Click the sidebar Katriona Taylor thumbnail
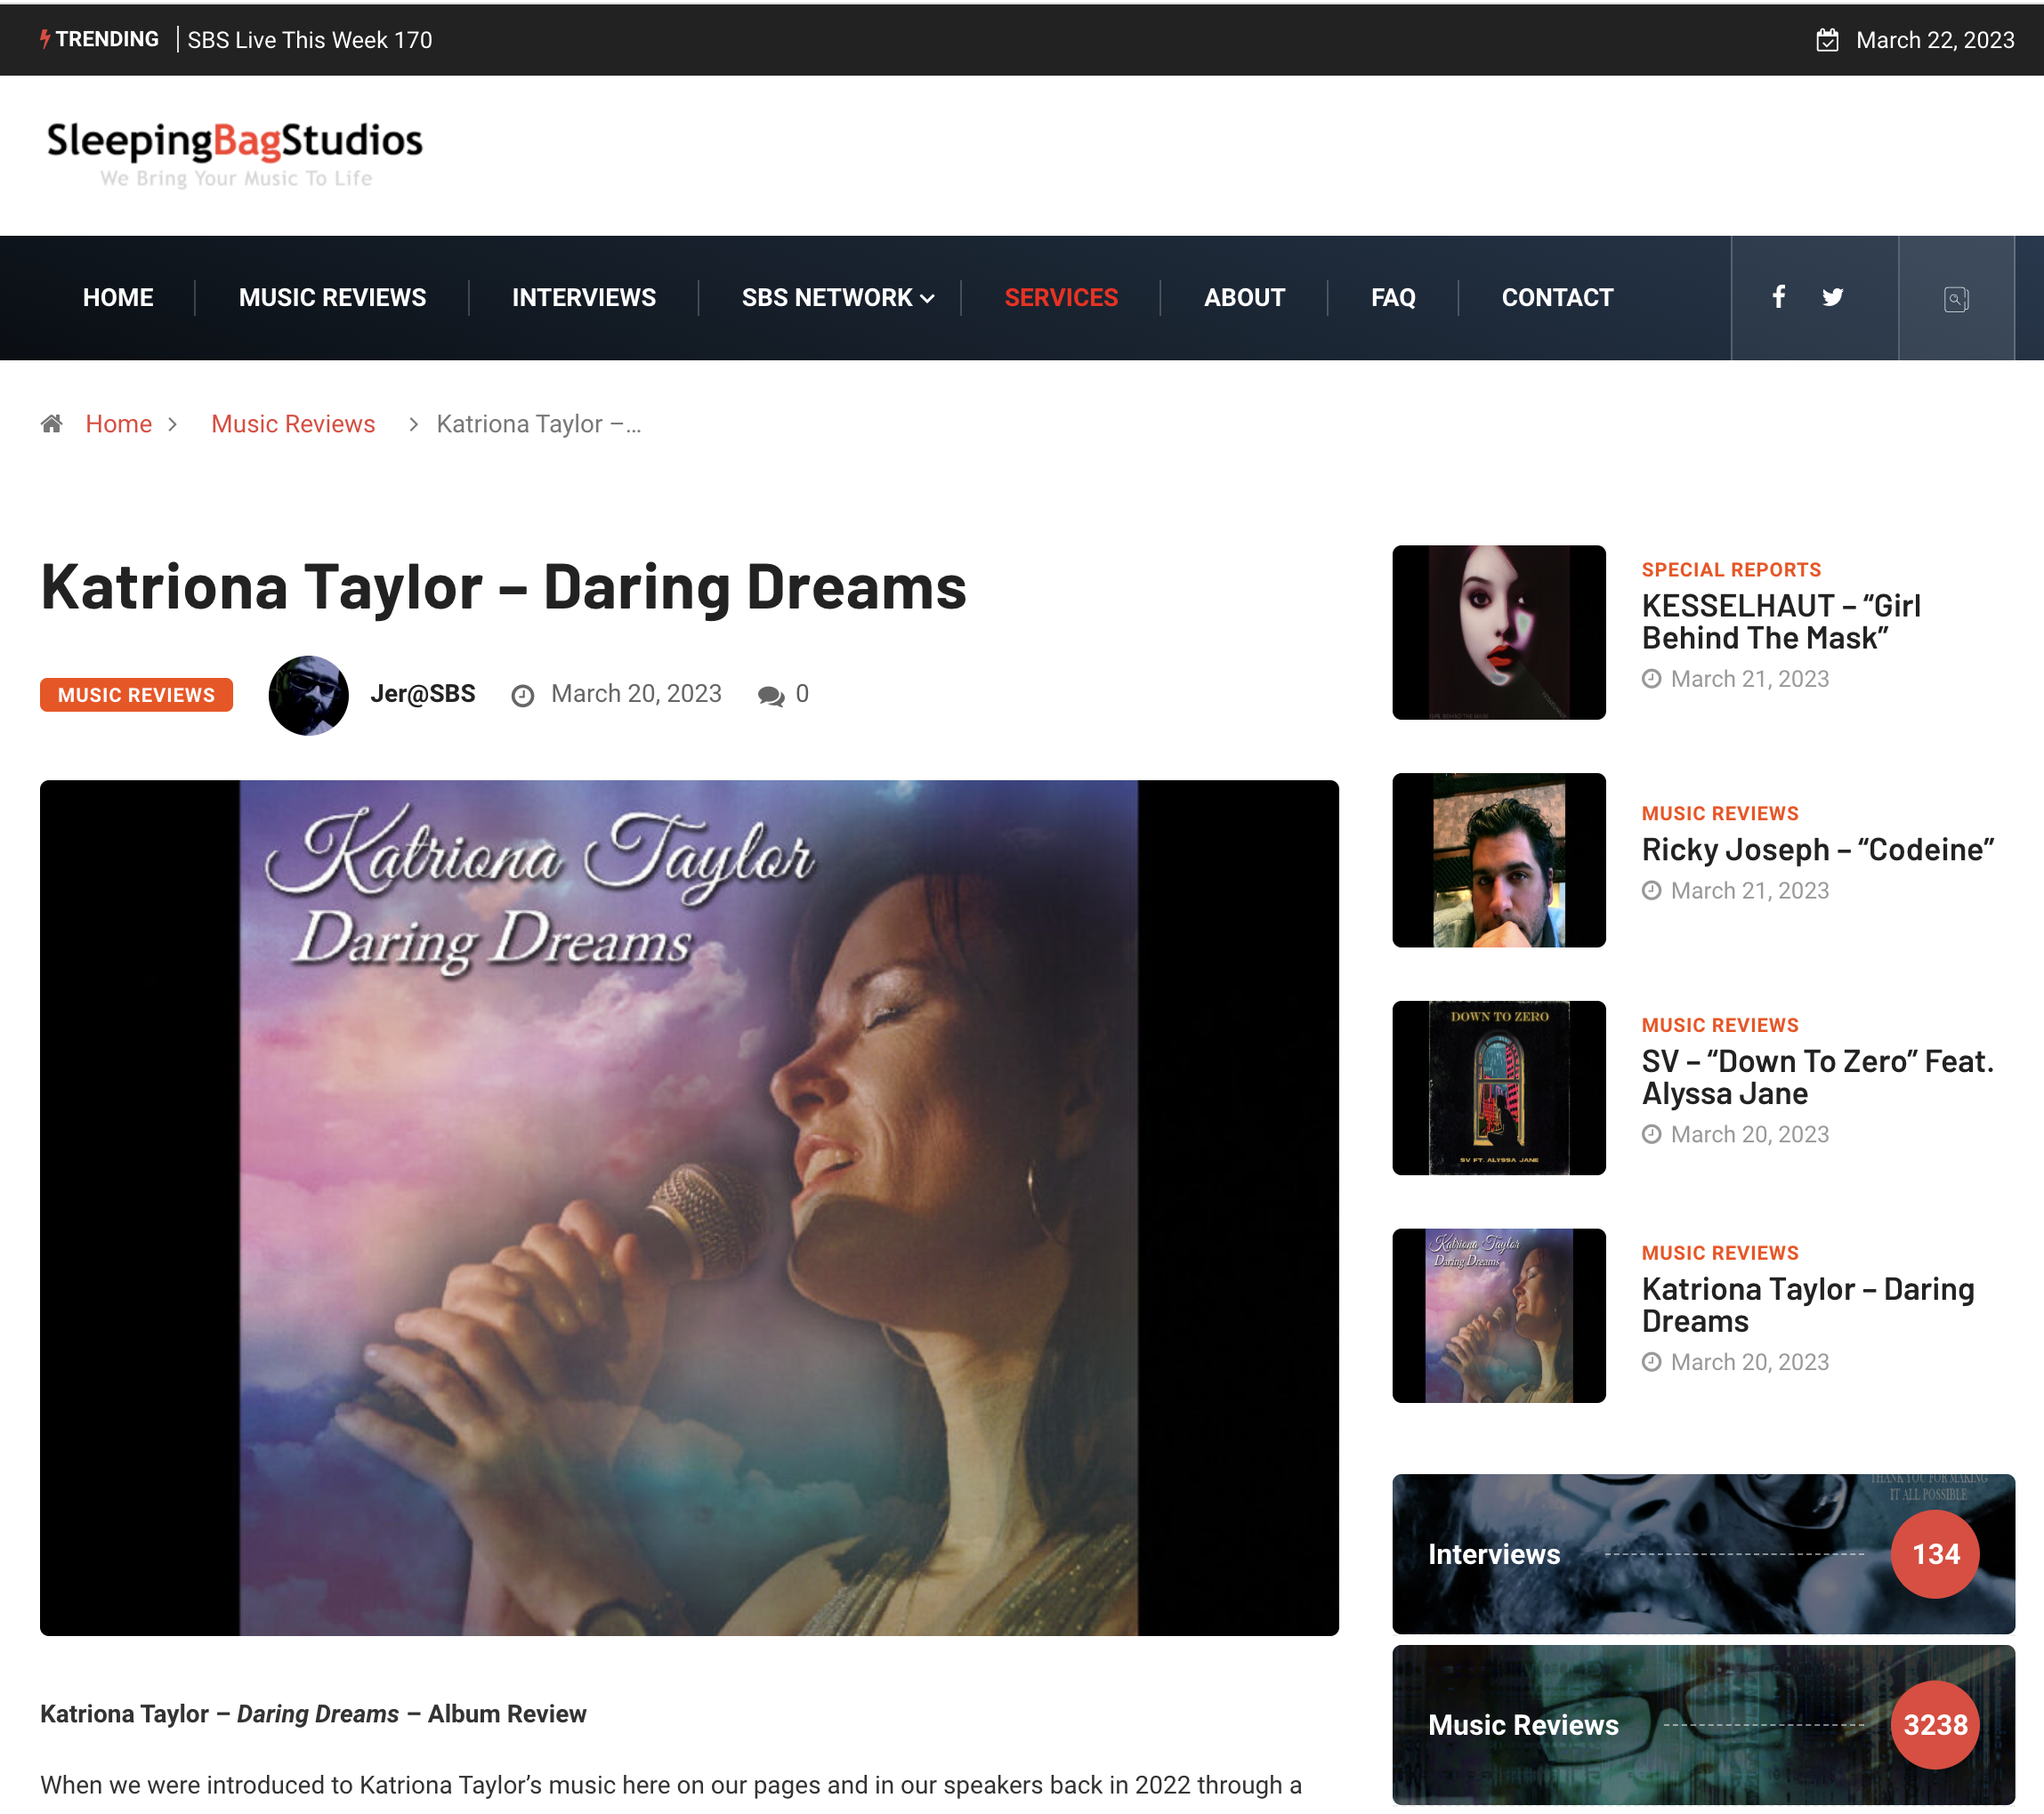 point(1498,1315)
